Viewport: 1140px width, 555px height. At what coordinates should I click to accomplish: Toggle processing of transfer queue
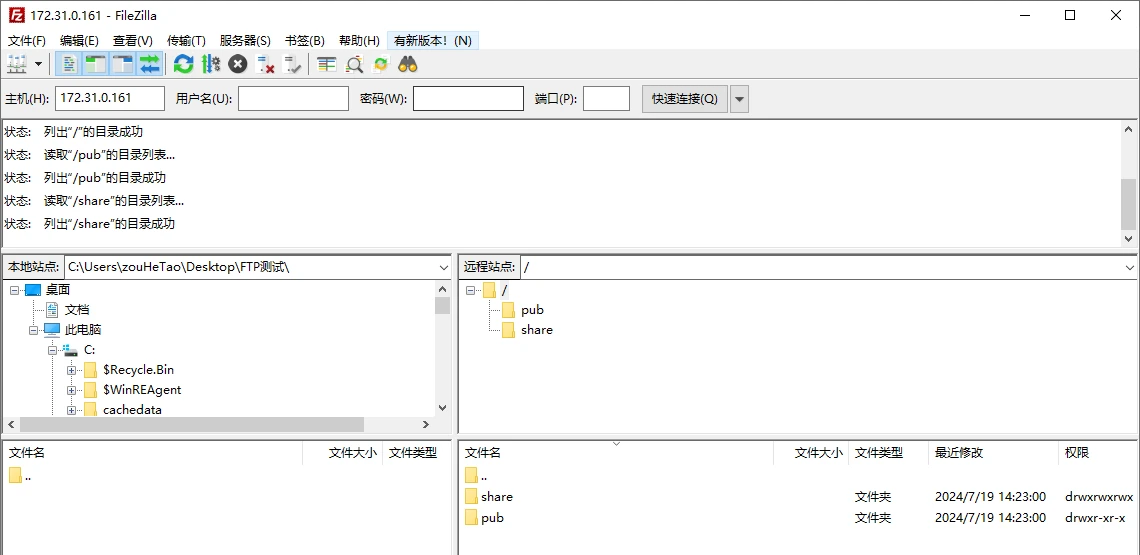point(211,65)
